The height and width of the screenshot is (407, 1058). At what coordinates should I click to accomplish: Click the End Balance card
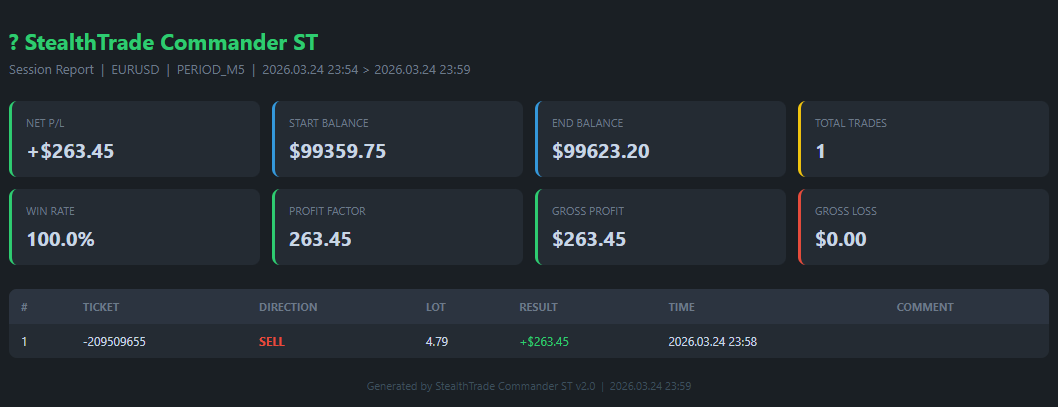tap(660, 139)
